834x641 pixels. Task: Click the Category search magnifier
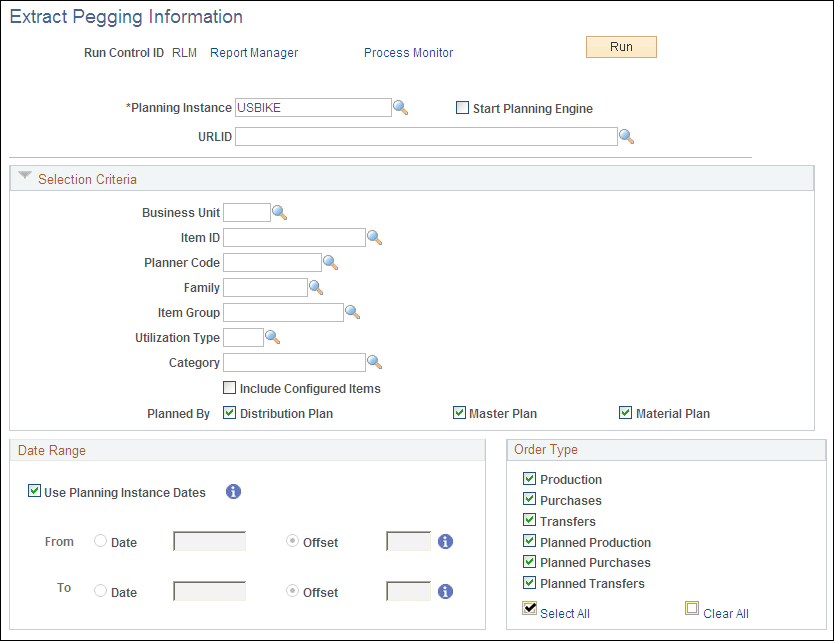coord(375,362)
